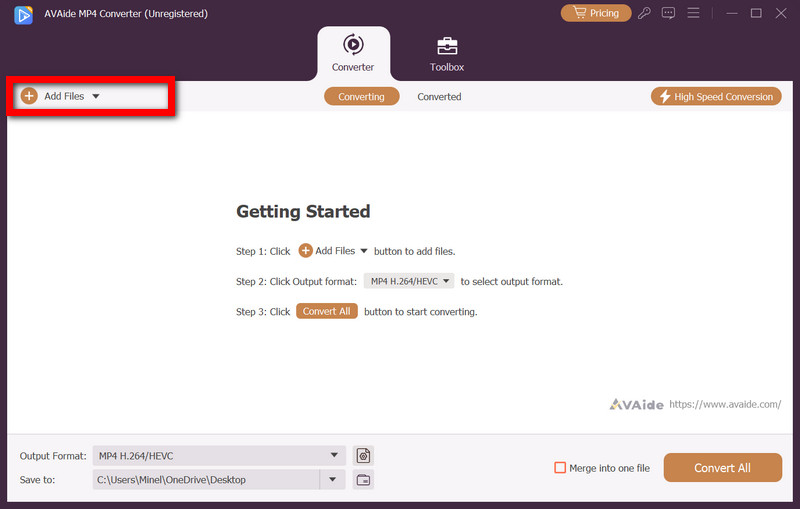Open the feedback chat icon

point(668,13)
